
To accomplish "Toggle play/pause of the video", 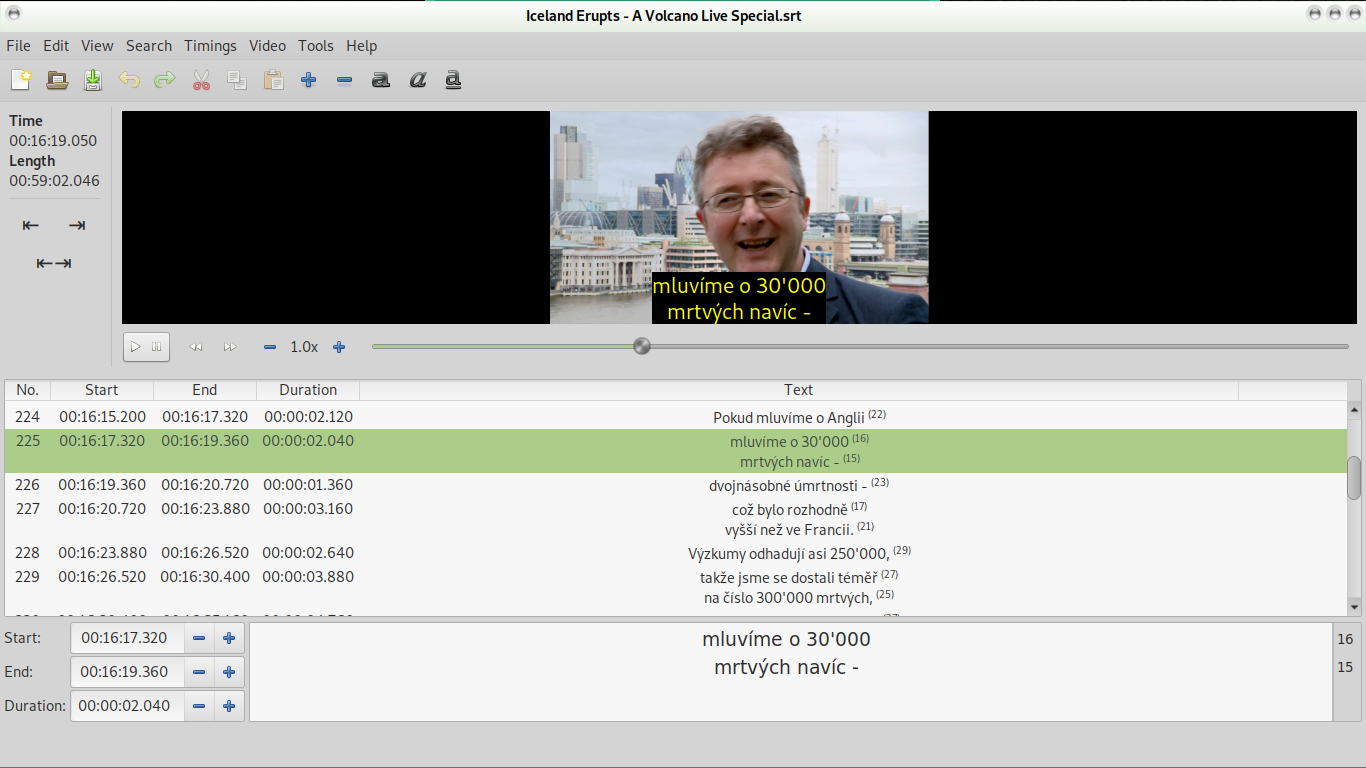I will click(146, 347).
